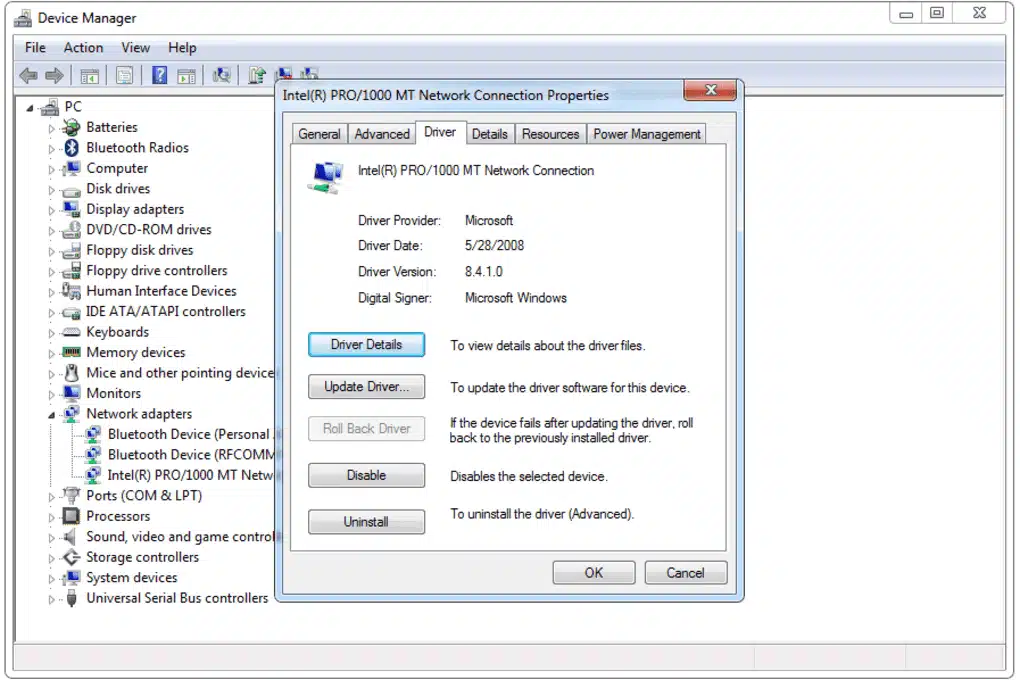The image size is (1020, 680).
Task: Click the blue Help question mark icon
Action: 159,75
